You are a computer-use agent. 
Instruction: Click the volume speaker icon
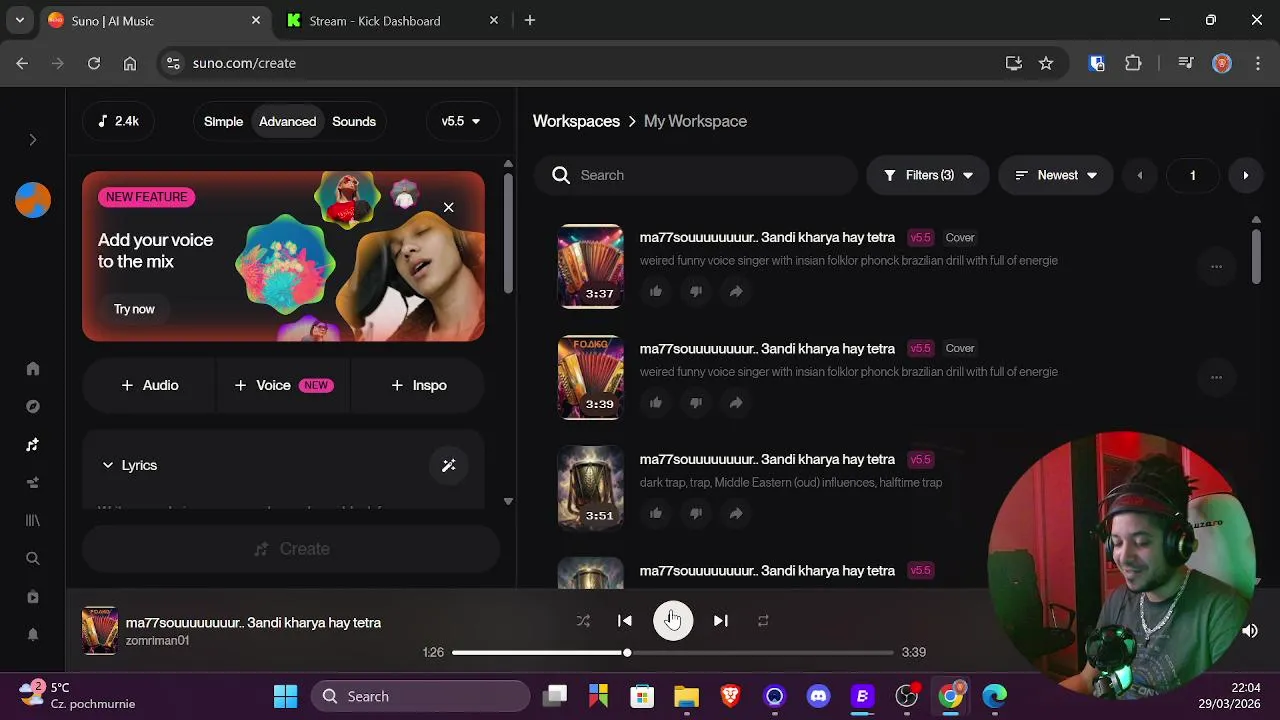[1249, 631]
